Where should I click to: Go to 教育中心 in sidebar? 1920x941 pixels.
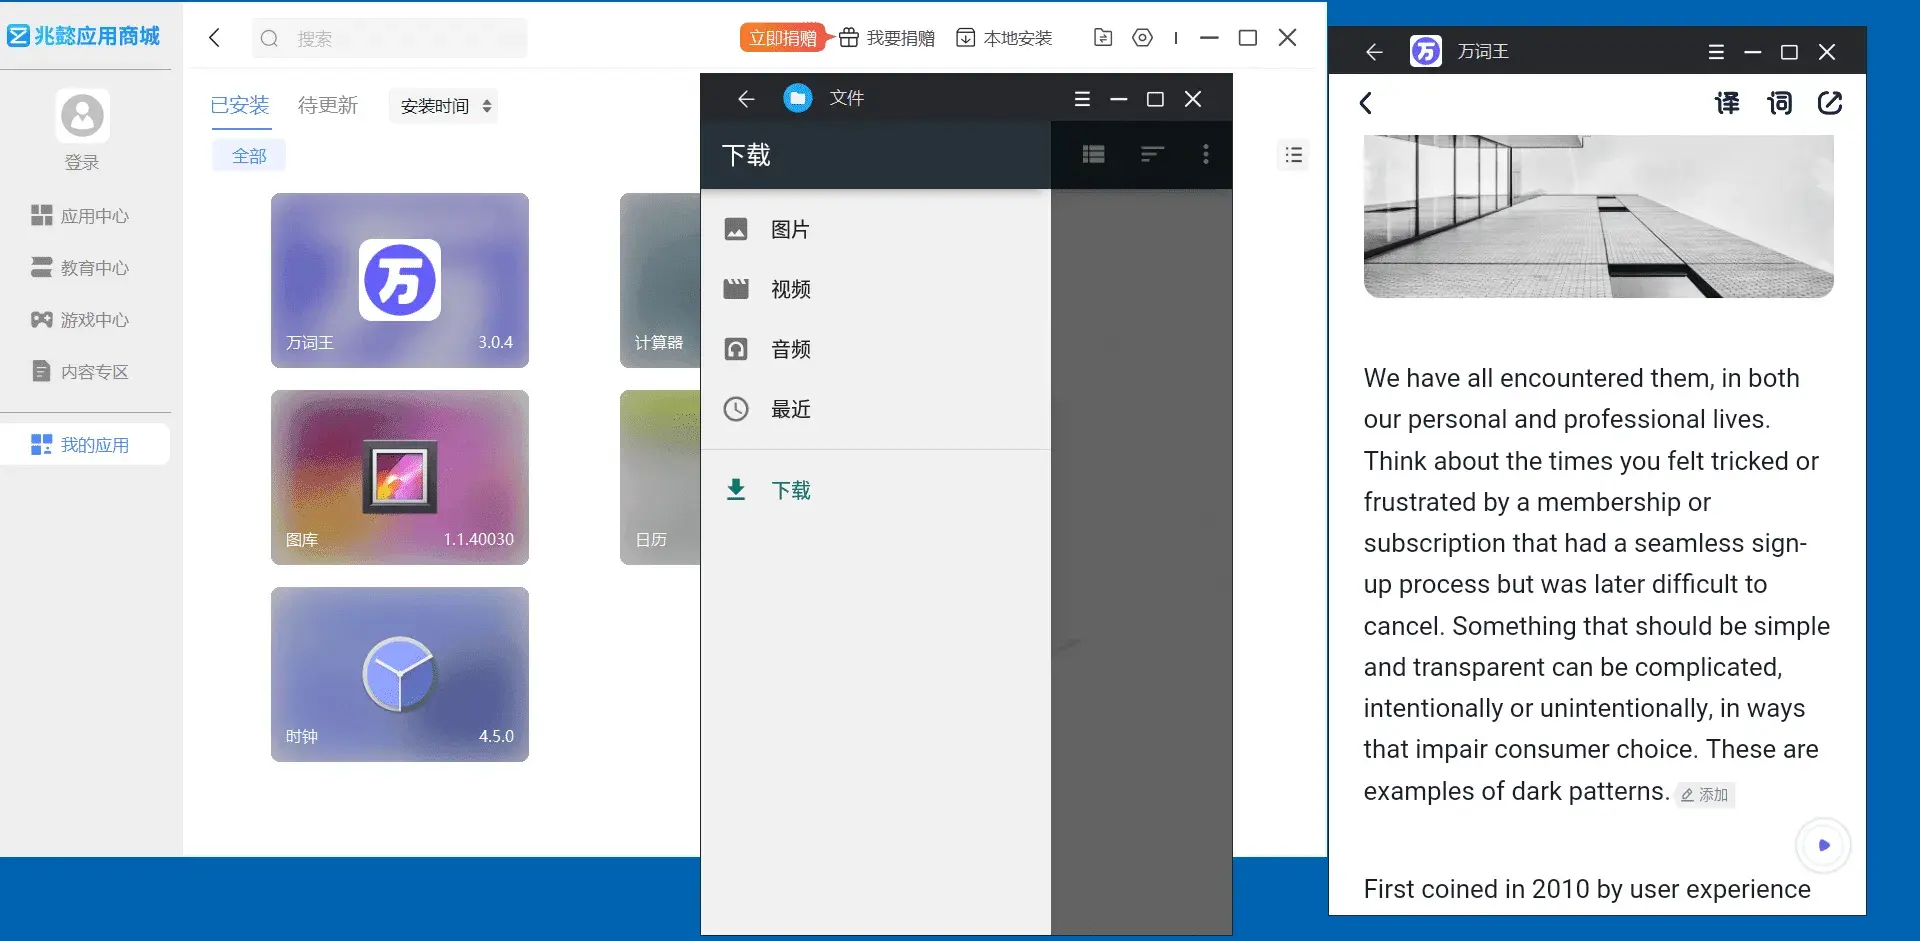click(x=81, y=268)
